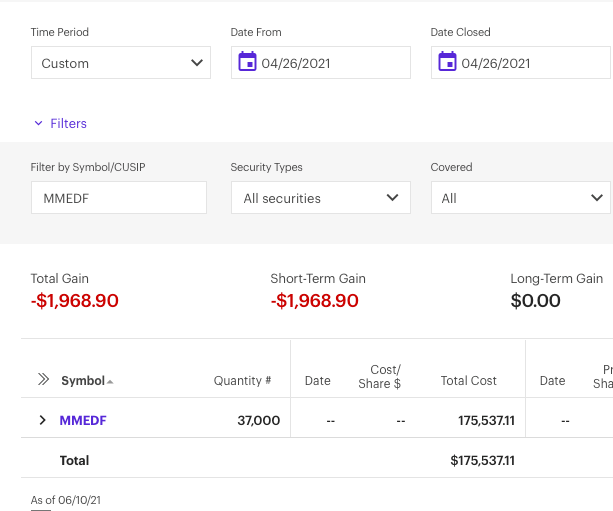The width and height of the screenshot is (613, 511).
Task: Click the Total Cost column header
Action: tap(468, 381)
